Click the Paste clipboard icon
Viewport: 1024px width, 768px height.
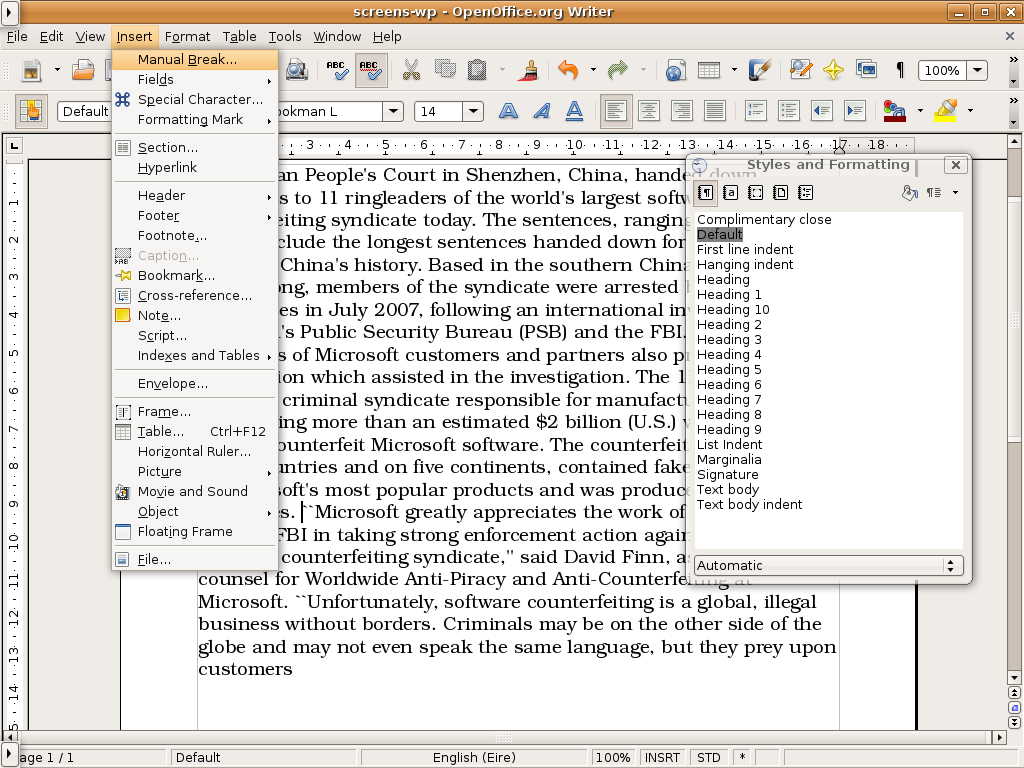[477, 70]
